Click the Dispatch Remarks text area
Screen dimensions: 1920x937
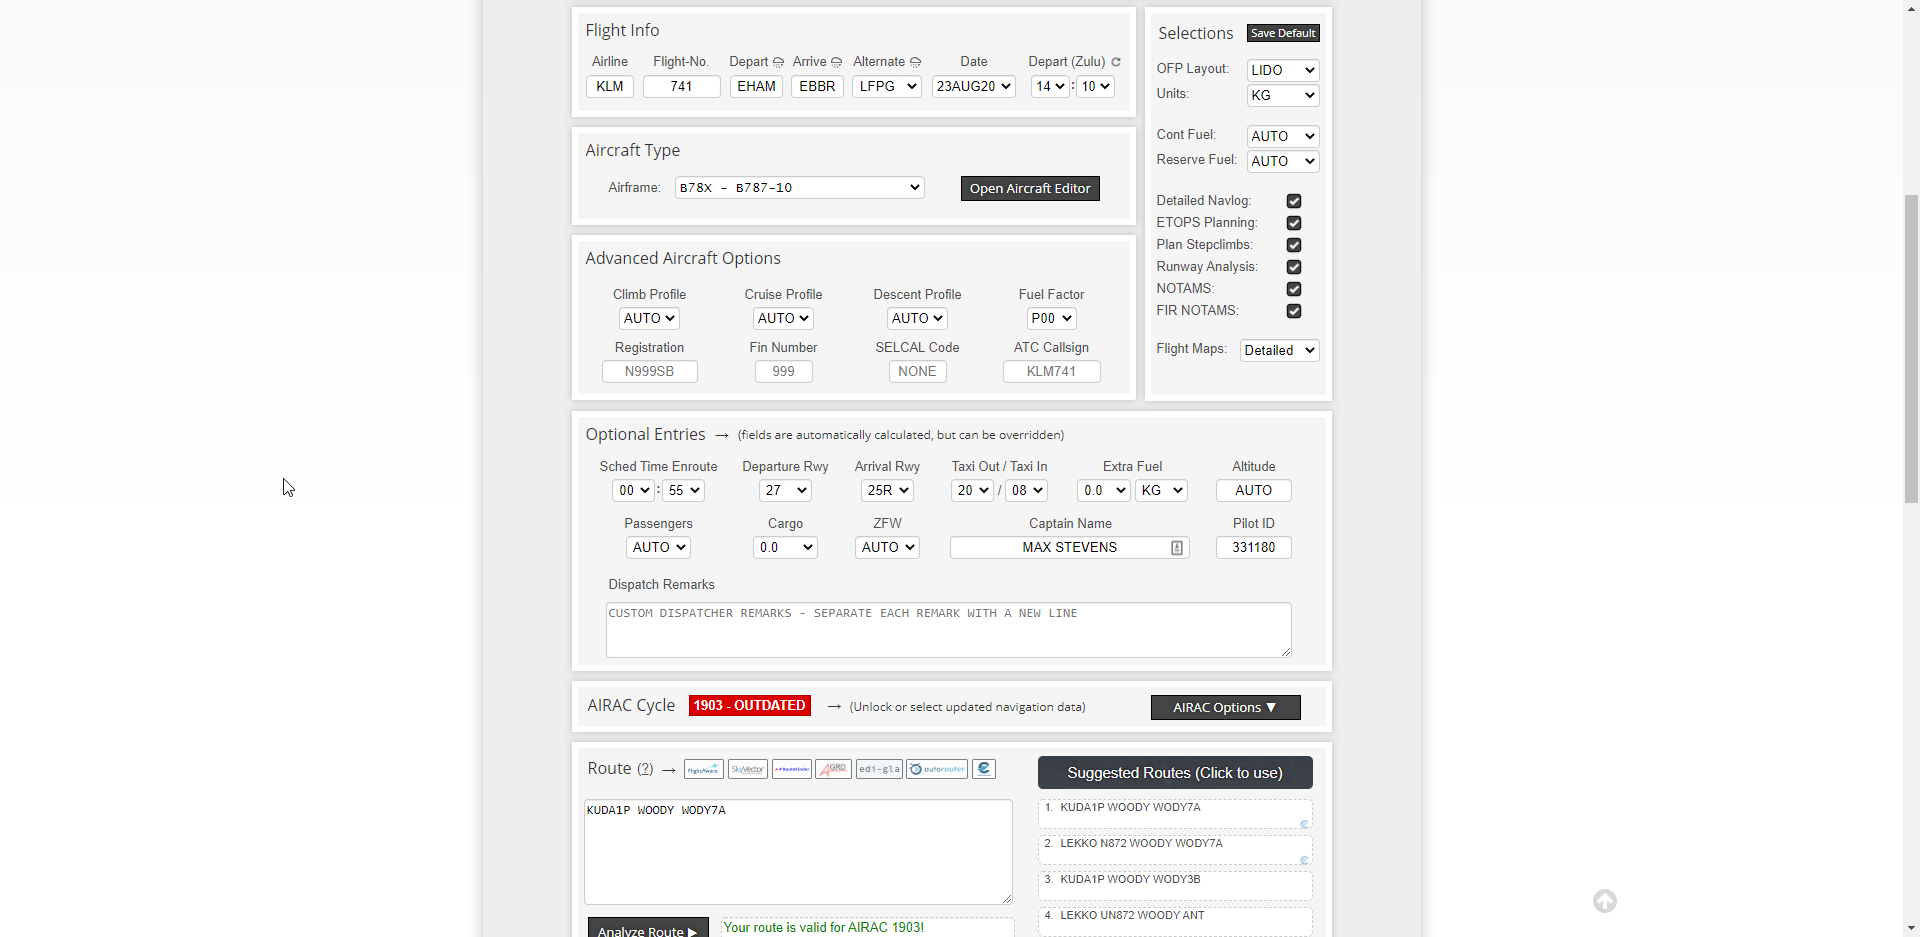click(x=948, y=630)
